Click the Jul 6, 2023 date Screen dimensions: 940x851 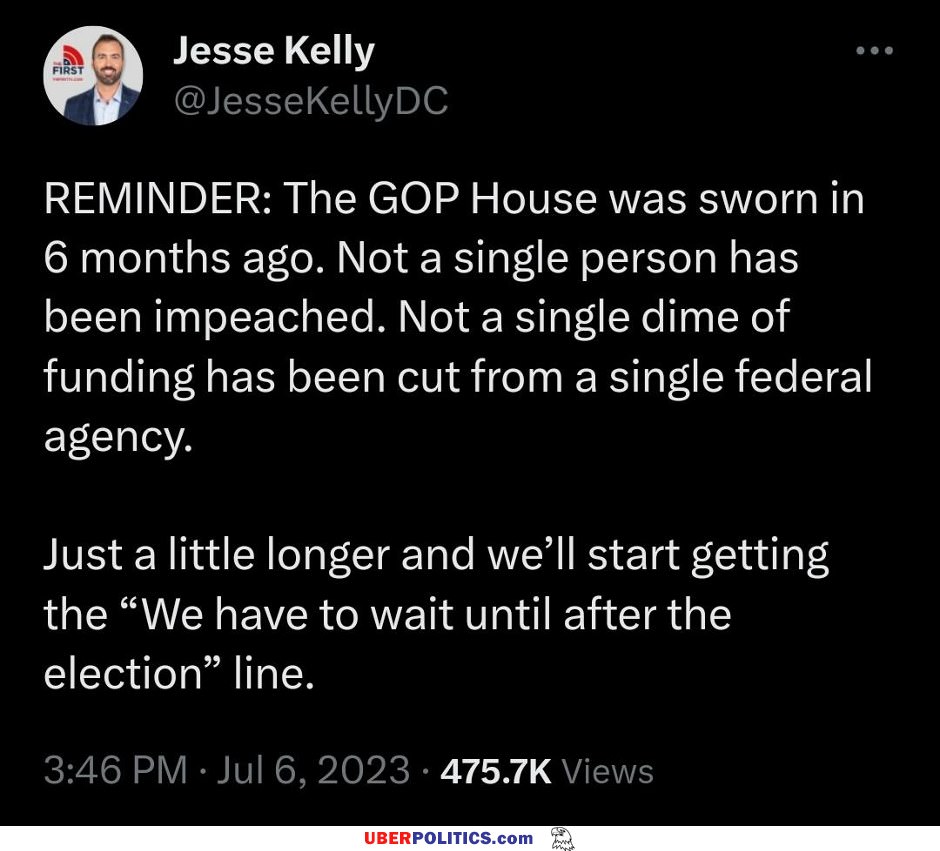313,770
